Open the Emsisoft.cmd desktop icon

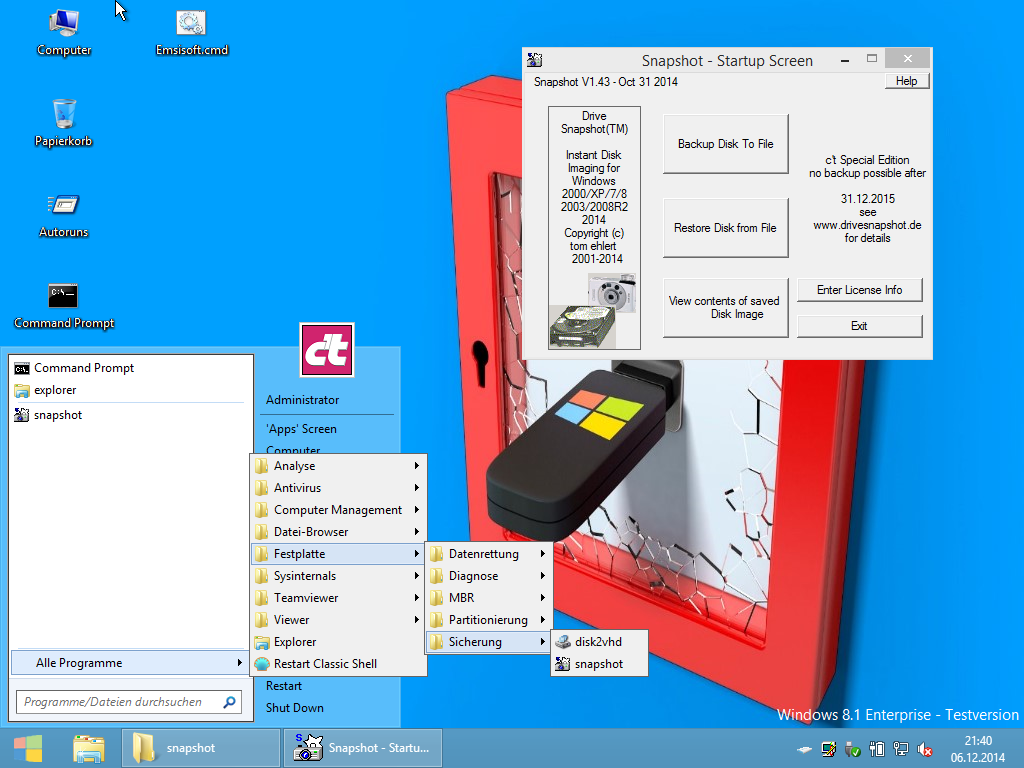point(191,25)
